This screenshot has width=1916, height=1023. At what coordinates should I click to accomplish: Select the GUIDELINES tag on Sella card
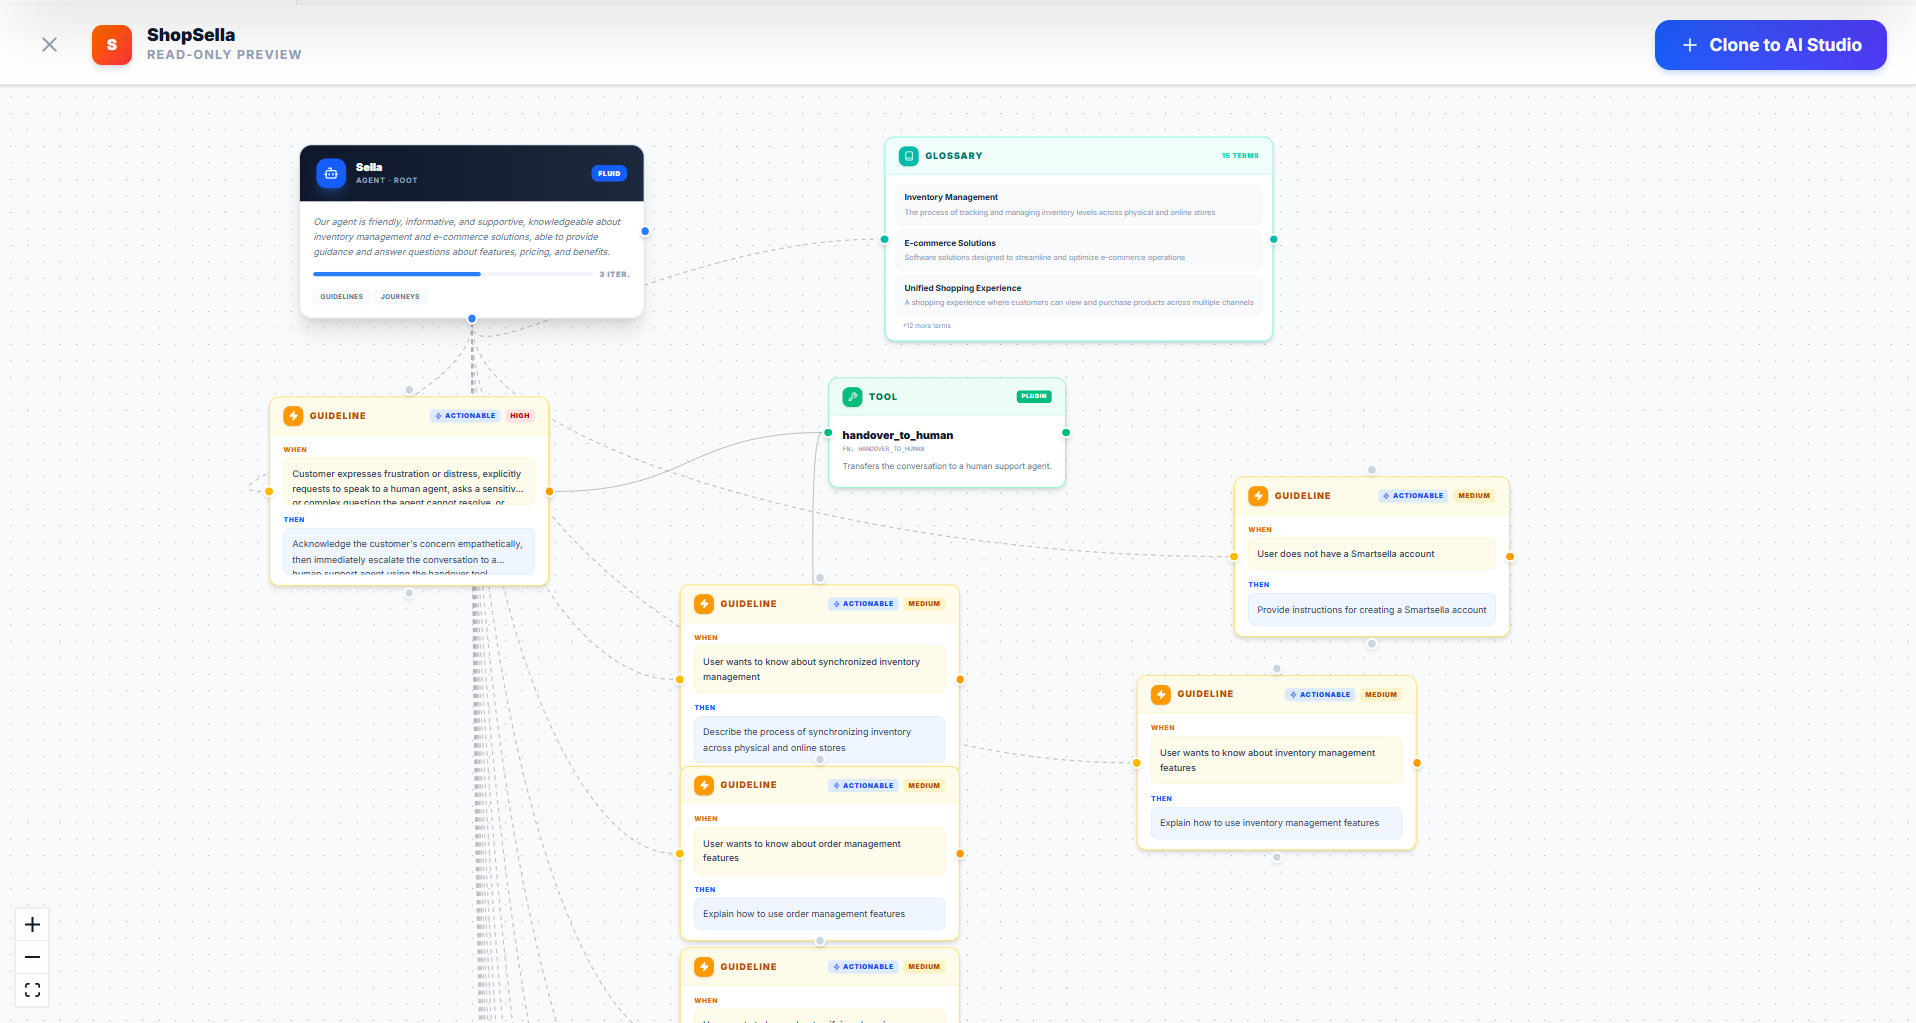coord(342,297)
